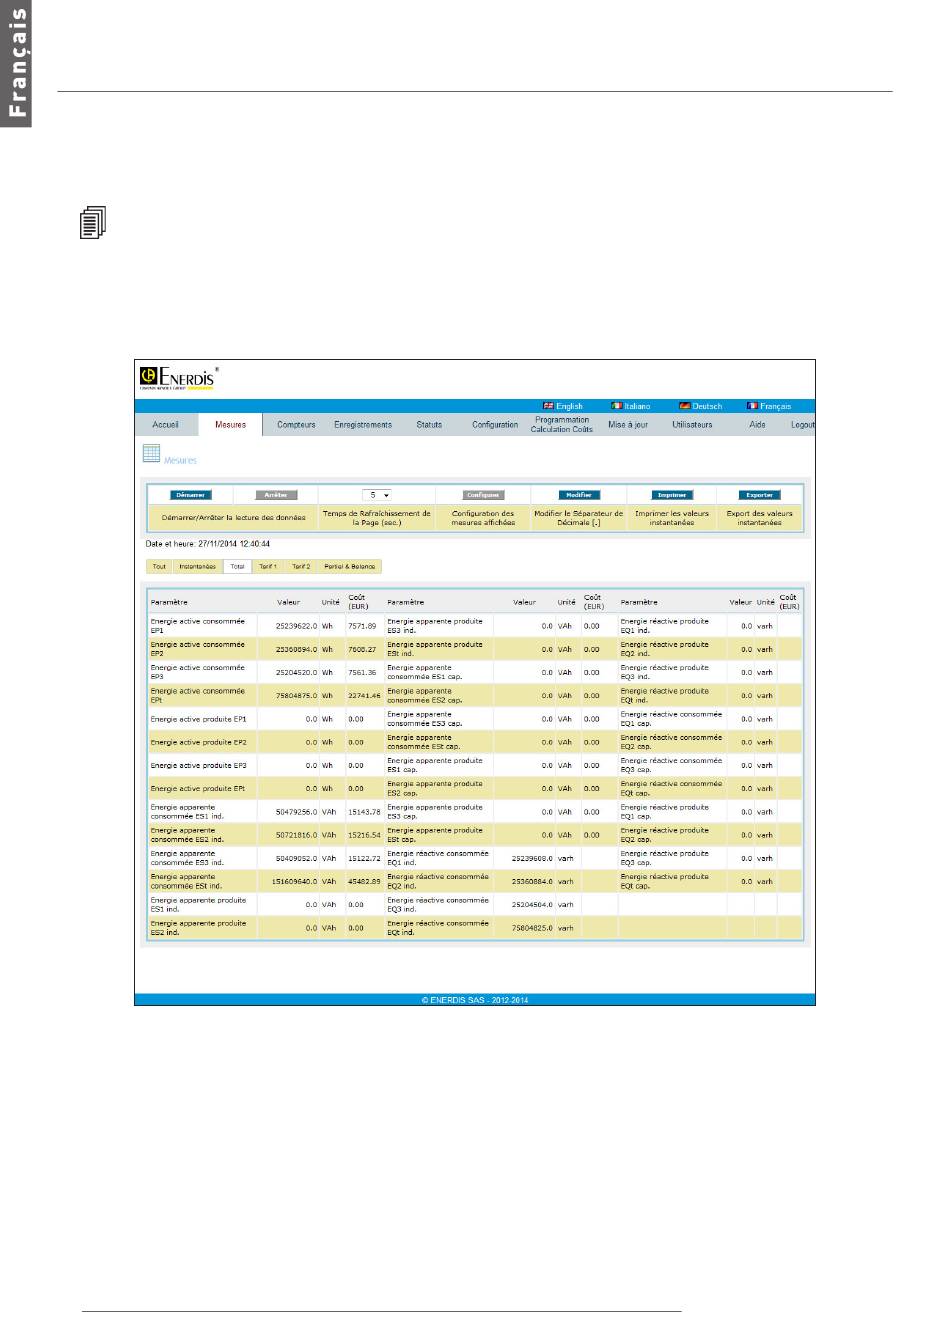This screenshot has height=1344, width=950.
Task: Click the Italian flag icon
Action: pyautogui.click(x=616, y=406)
